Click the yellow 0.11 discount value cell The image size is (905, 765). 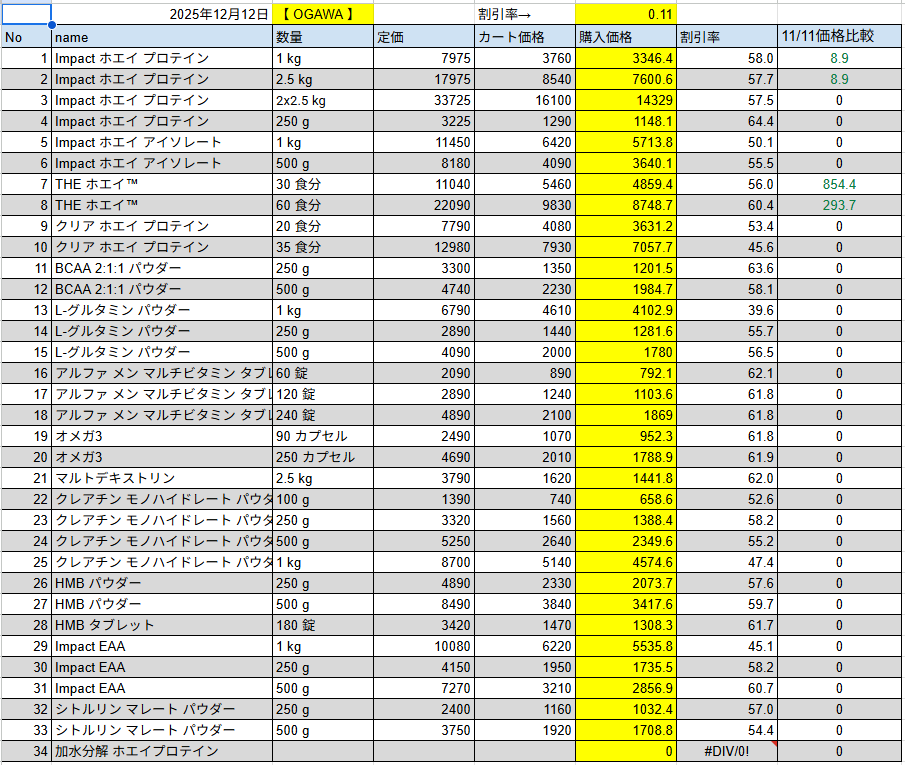coord(626,15)
